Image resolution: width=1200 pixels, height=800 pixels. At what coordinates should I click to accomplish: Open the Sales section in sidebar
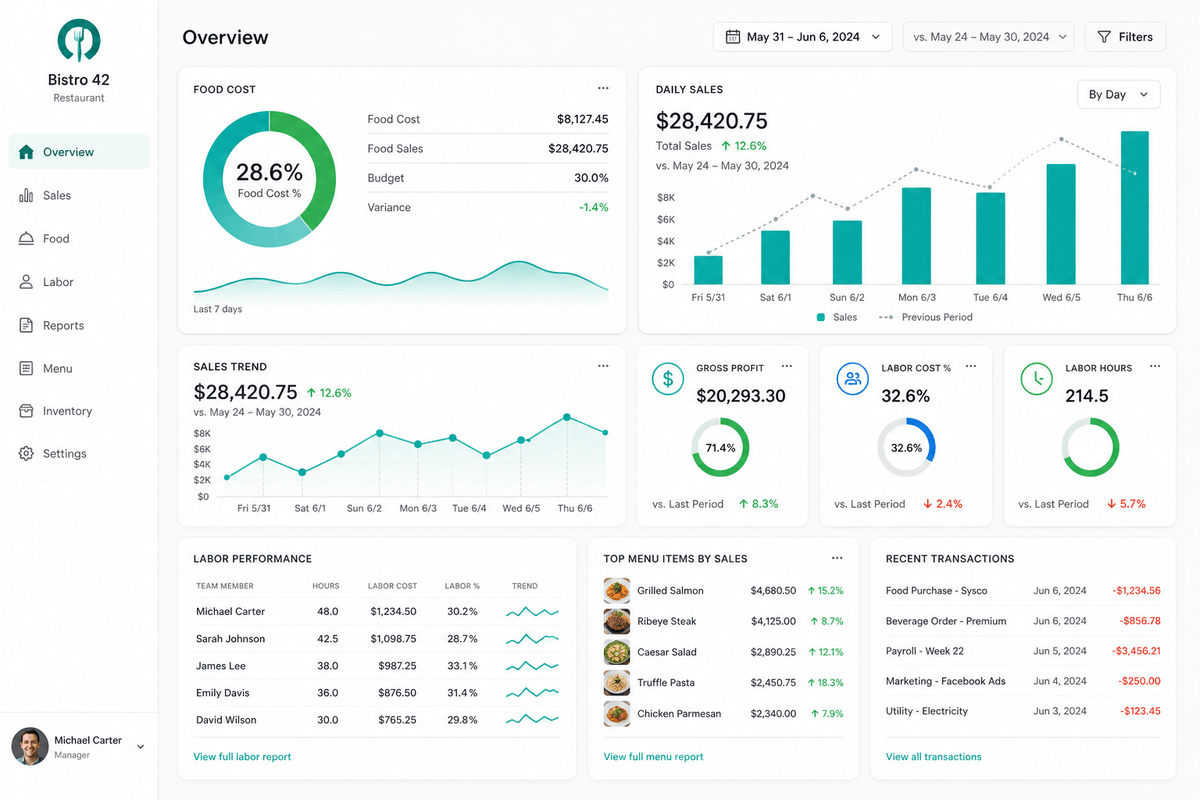(x=79, y=195)
